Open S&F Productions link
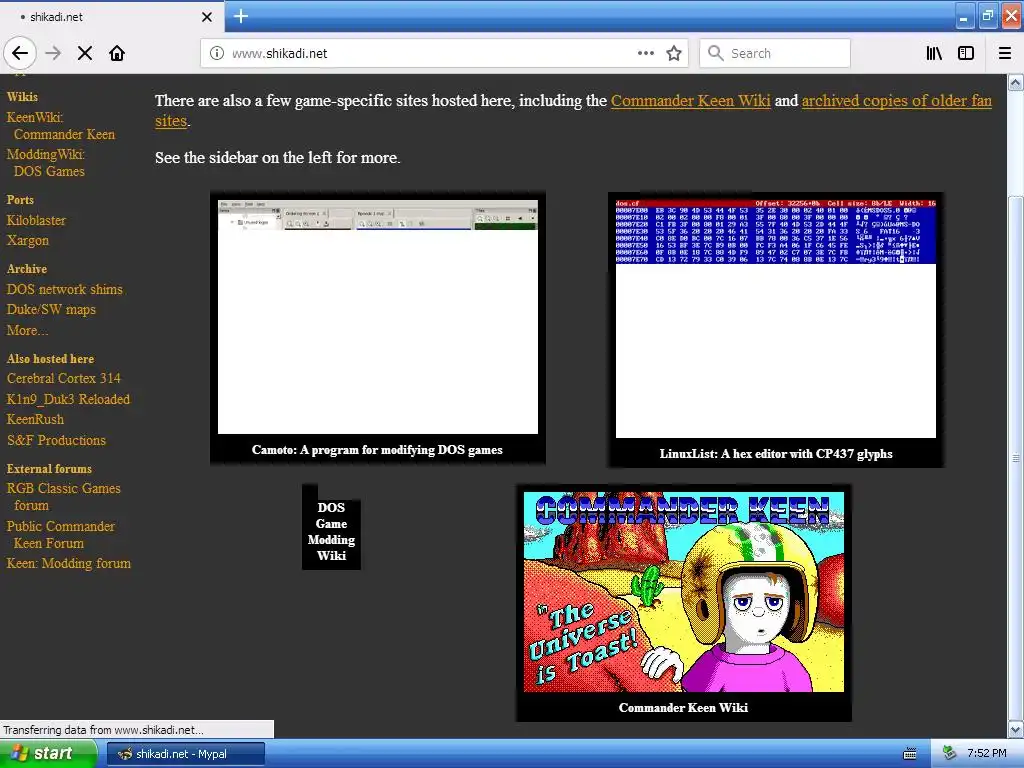 (56, 440)
